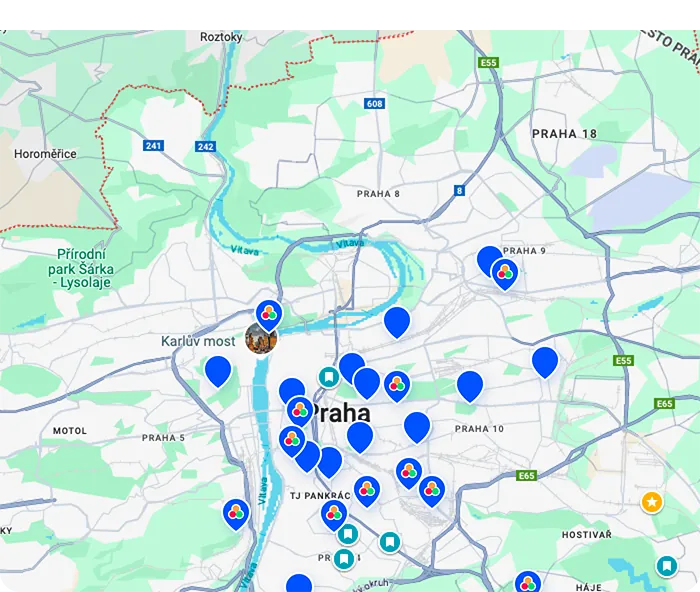This screenshot has height=592, width=700.
Task: Click the Roztoky town label
Action: tap(221, 37)
